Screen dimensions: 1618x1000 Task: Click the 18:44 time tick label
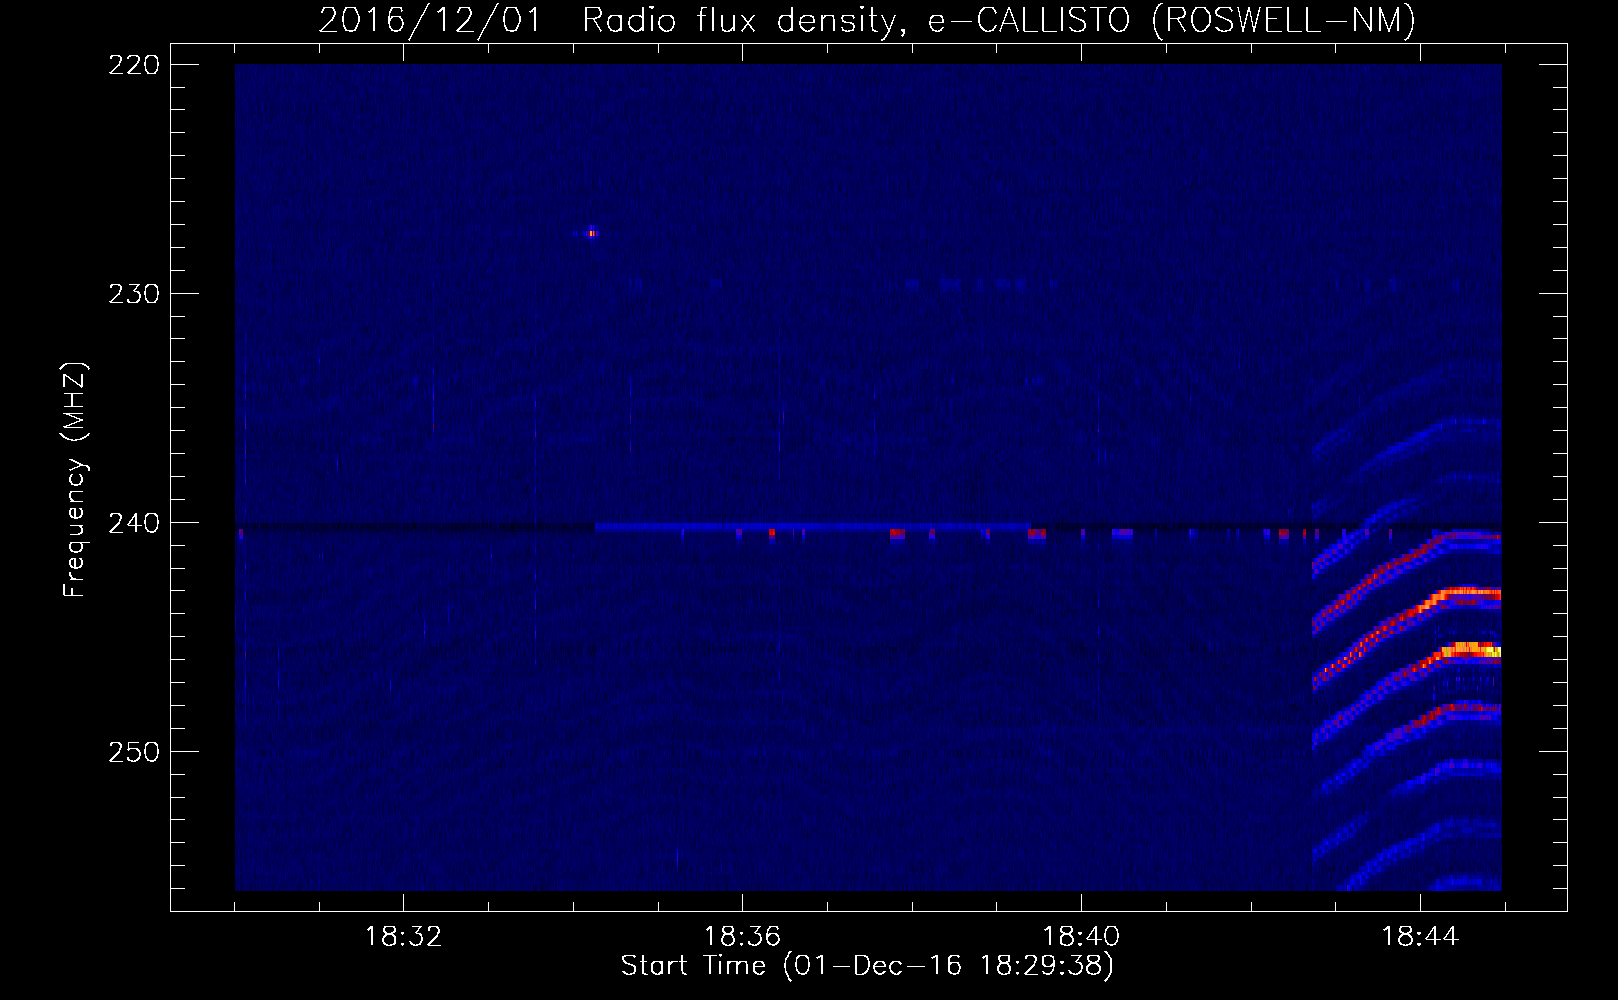(1420, 937)
